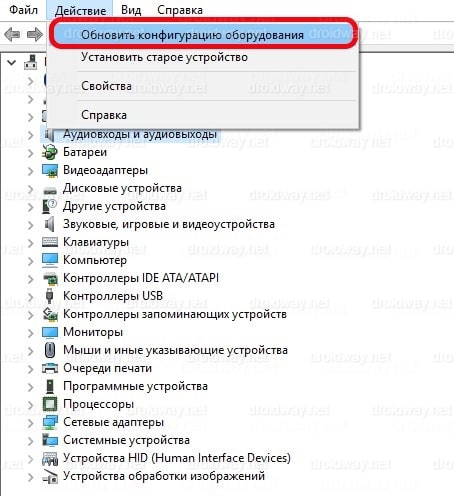Click the back arrow toolbar button

coord(12,34)
